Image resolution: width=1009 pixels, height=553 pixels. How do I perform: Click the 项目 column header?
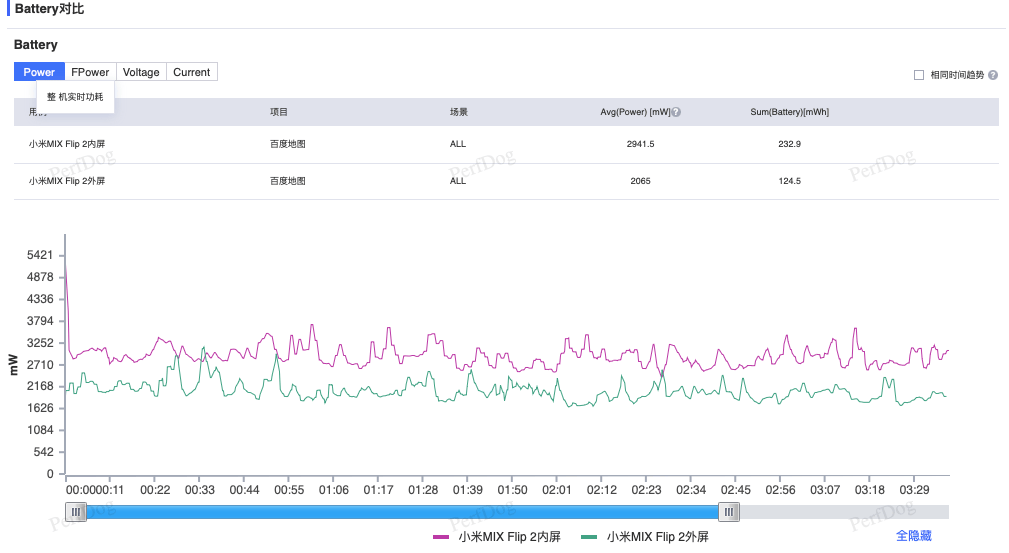(279, 112)
